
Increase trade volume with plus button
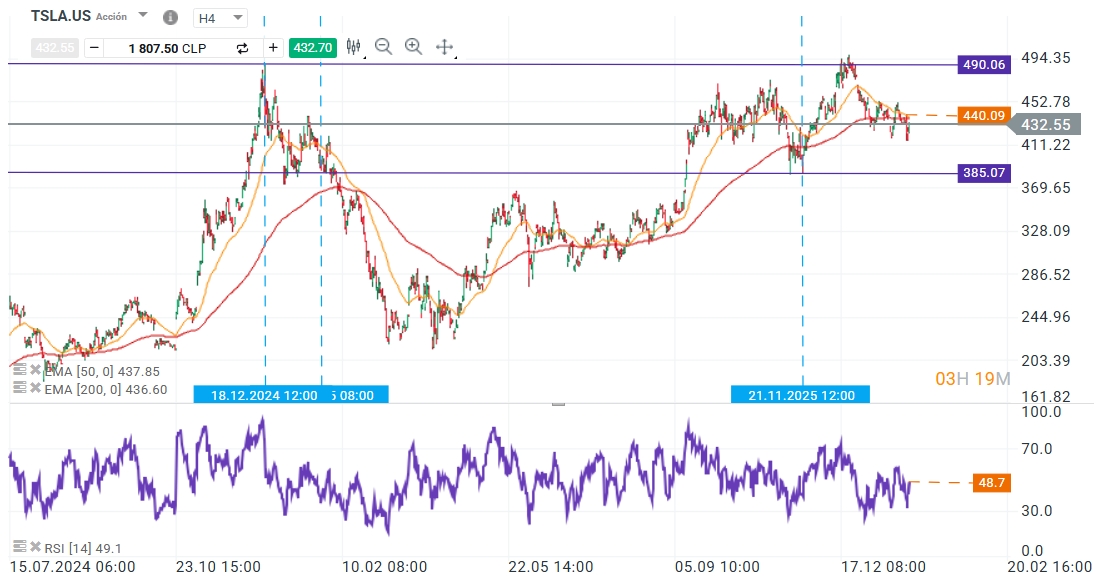click(272, 47)
